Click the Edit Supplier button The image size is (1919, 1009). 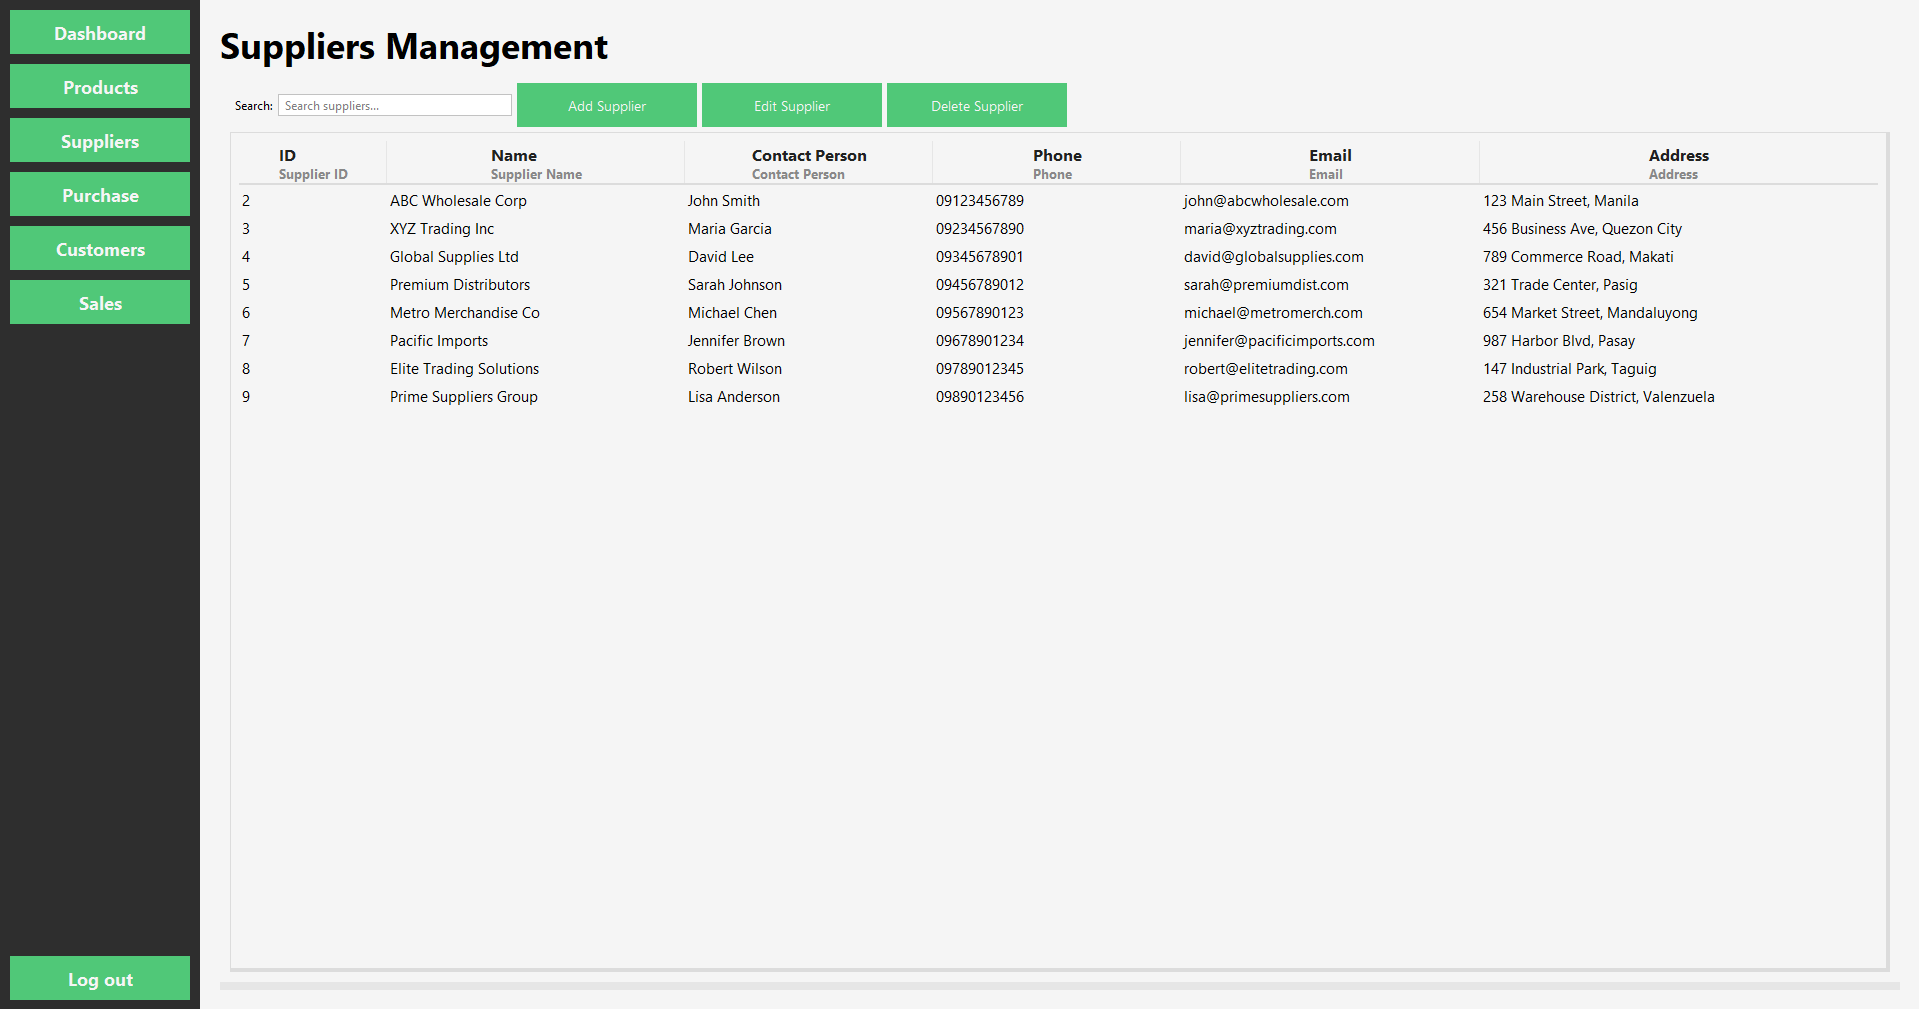tap(791, 105)
